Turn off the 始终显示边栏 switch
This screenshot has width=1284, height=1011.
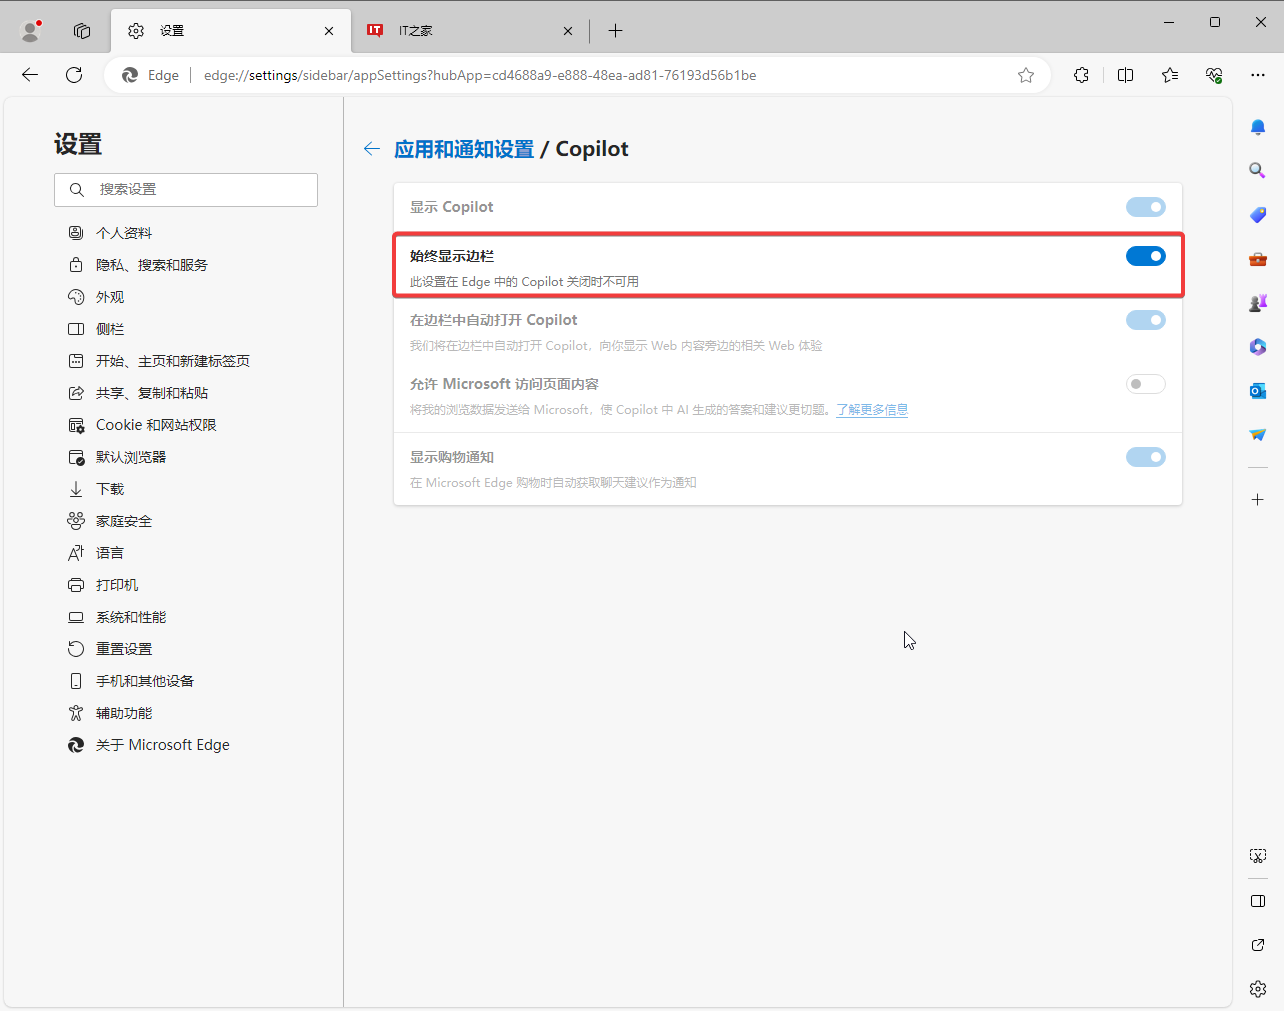(x=1146, y=256)
